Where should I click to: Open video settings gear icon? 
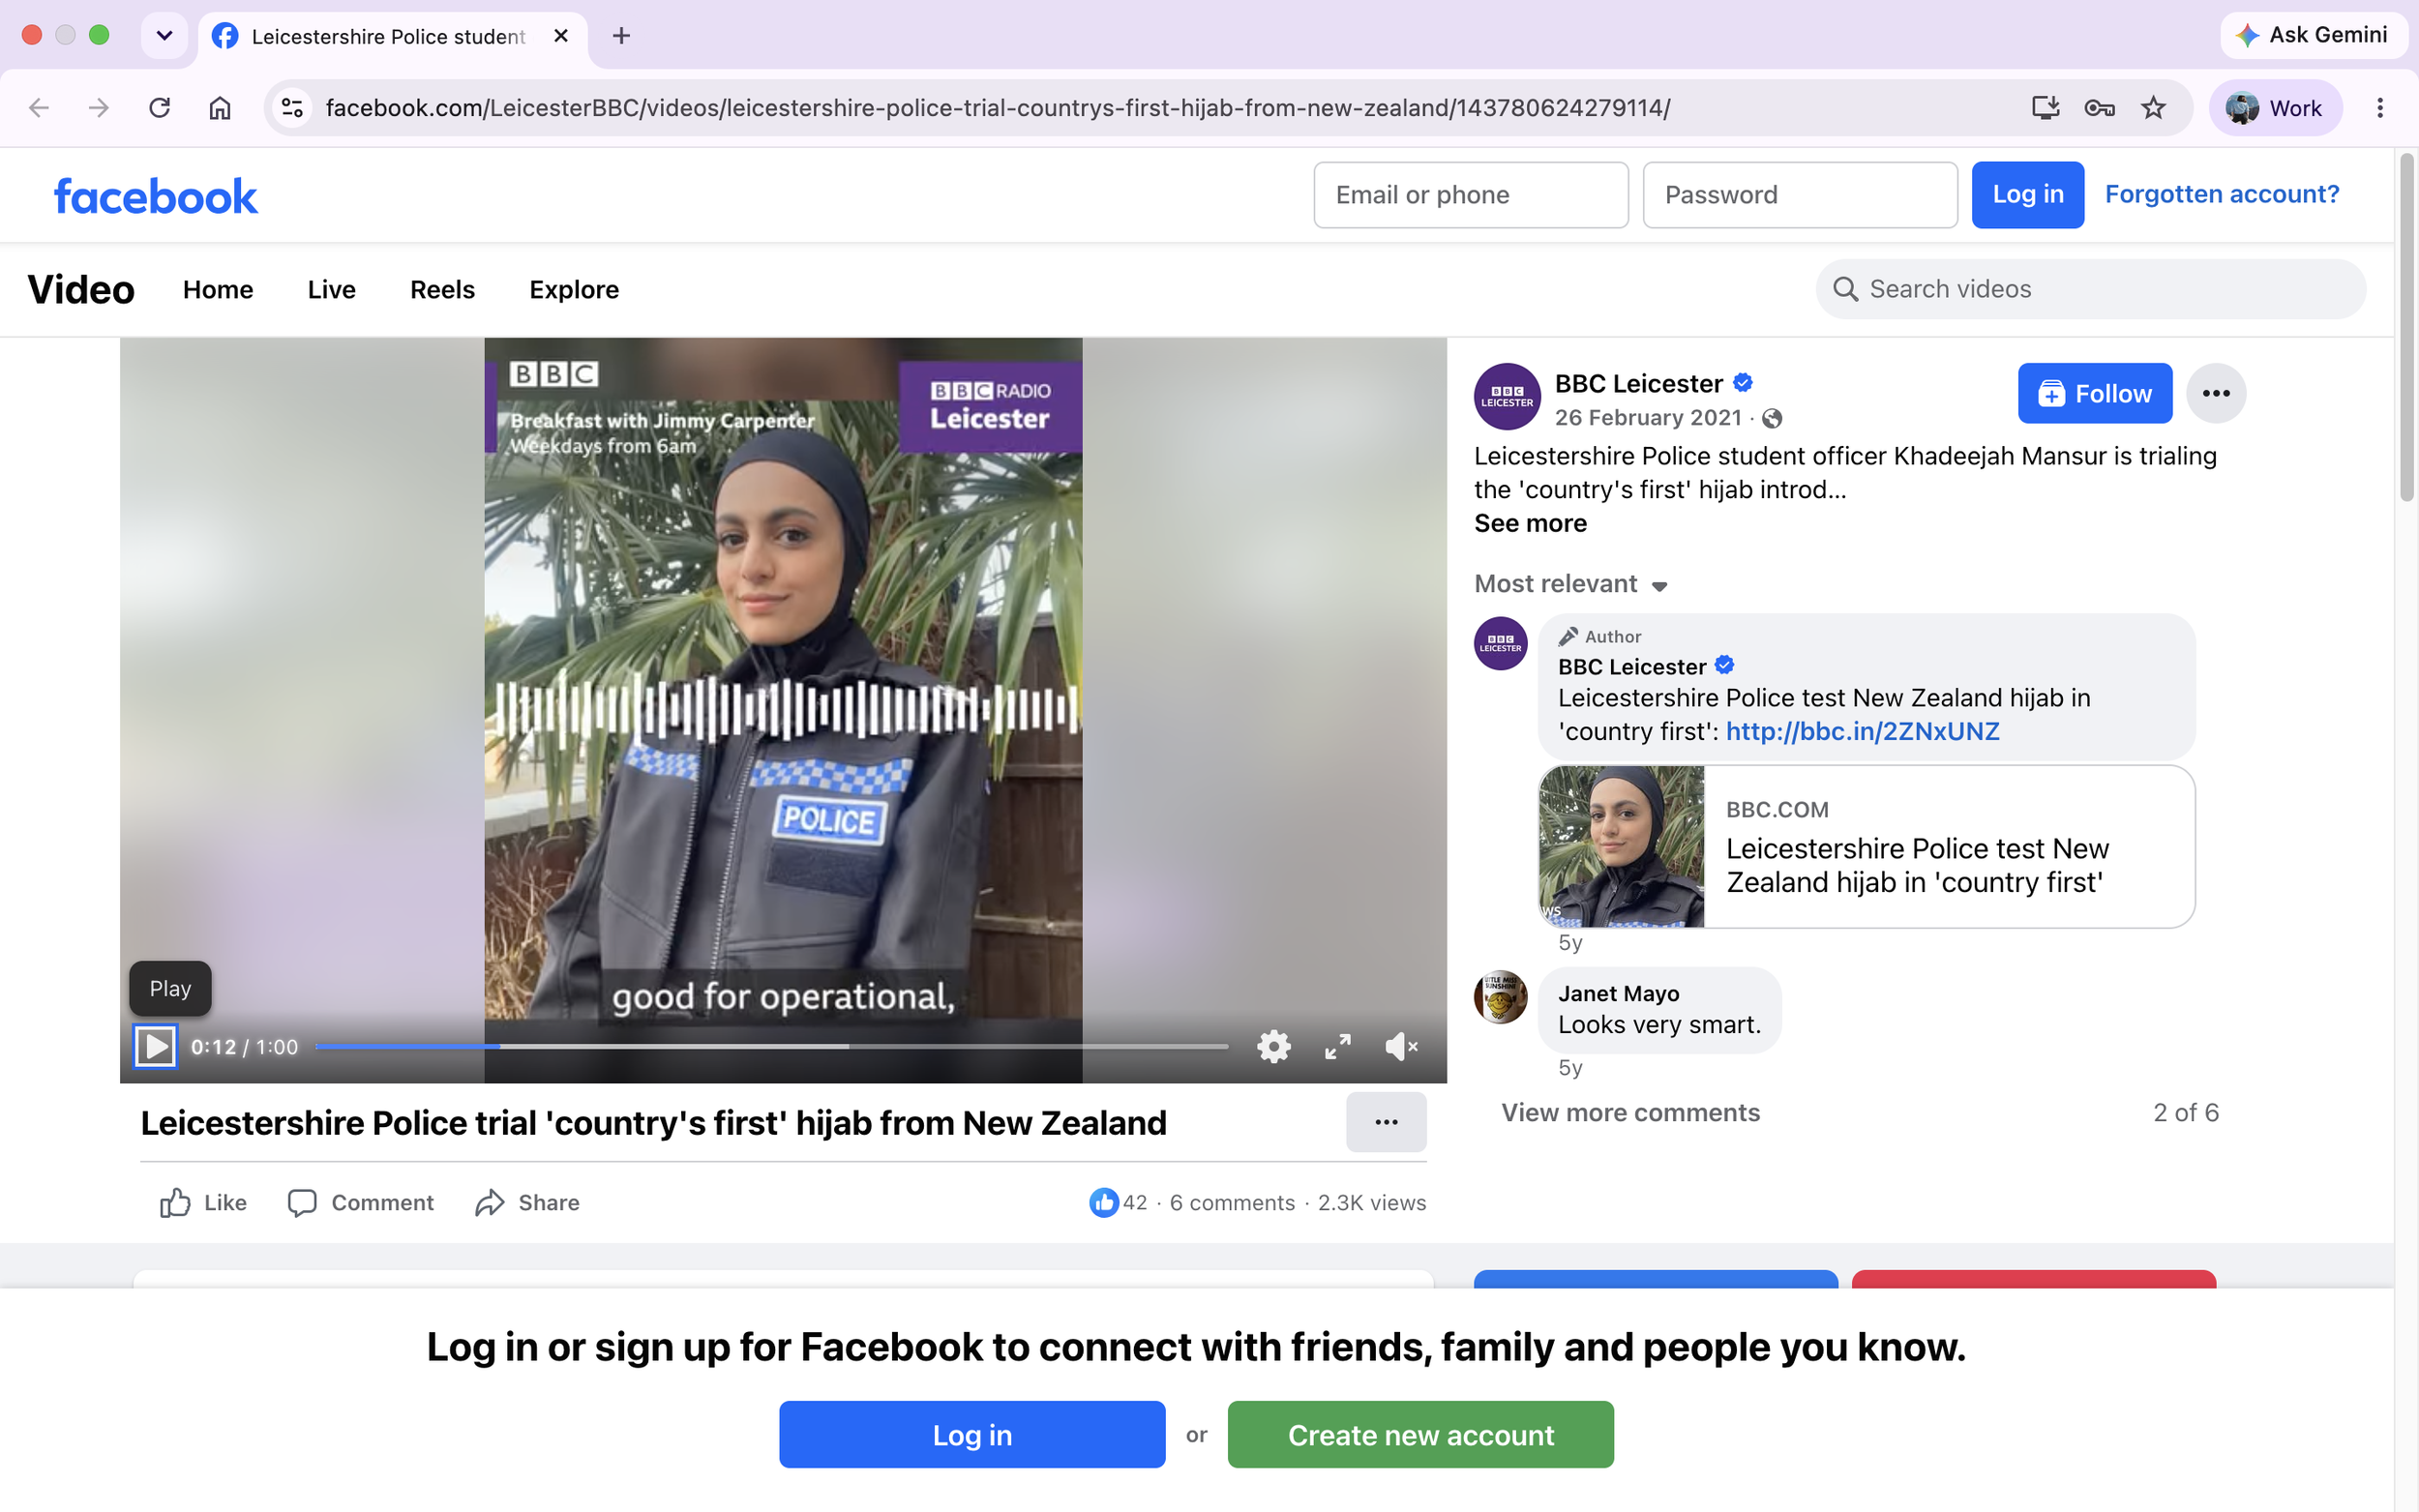[1273, 1046]
